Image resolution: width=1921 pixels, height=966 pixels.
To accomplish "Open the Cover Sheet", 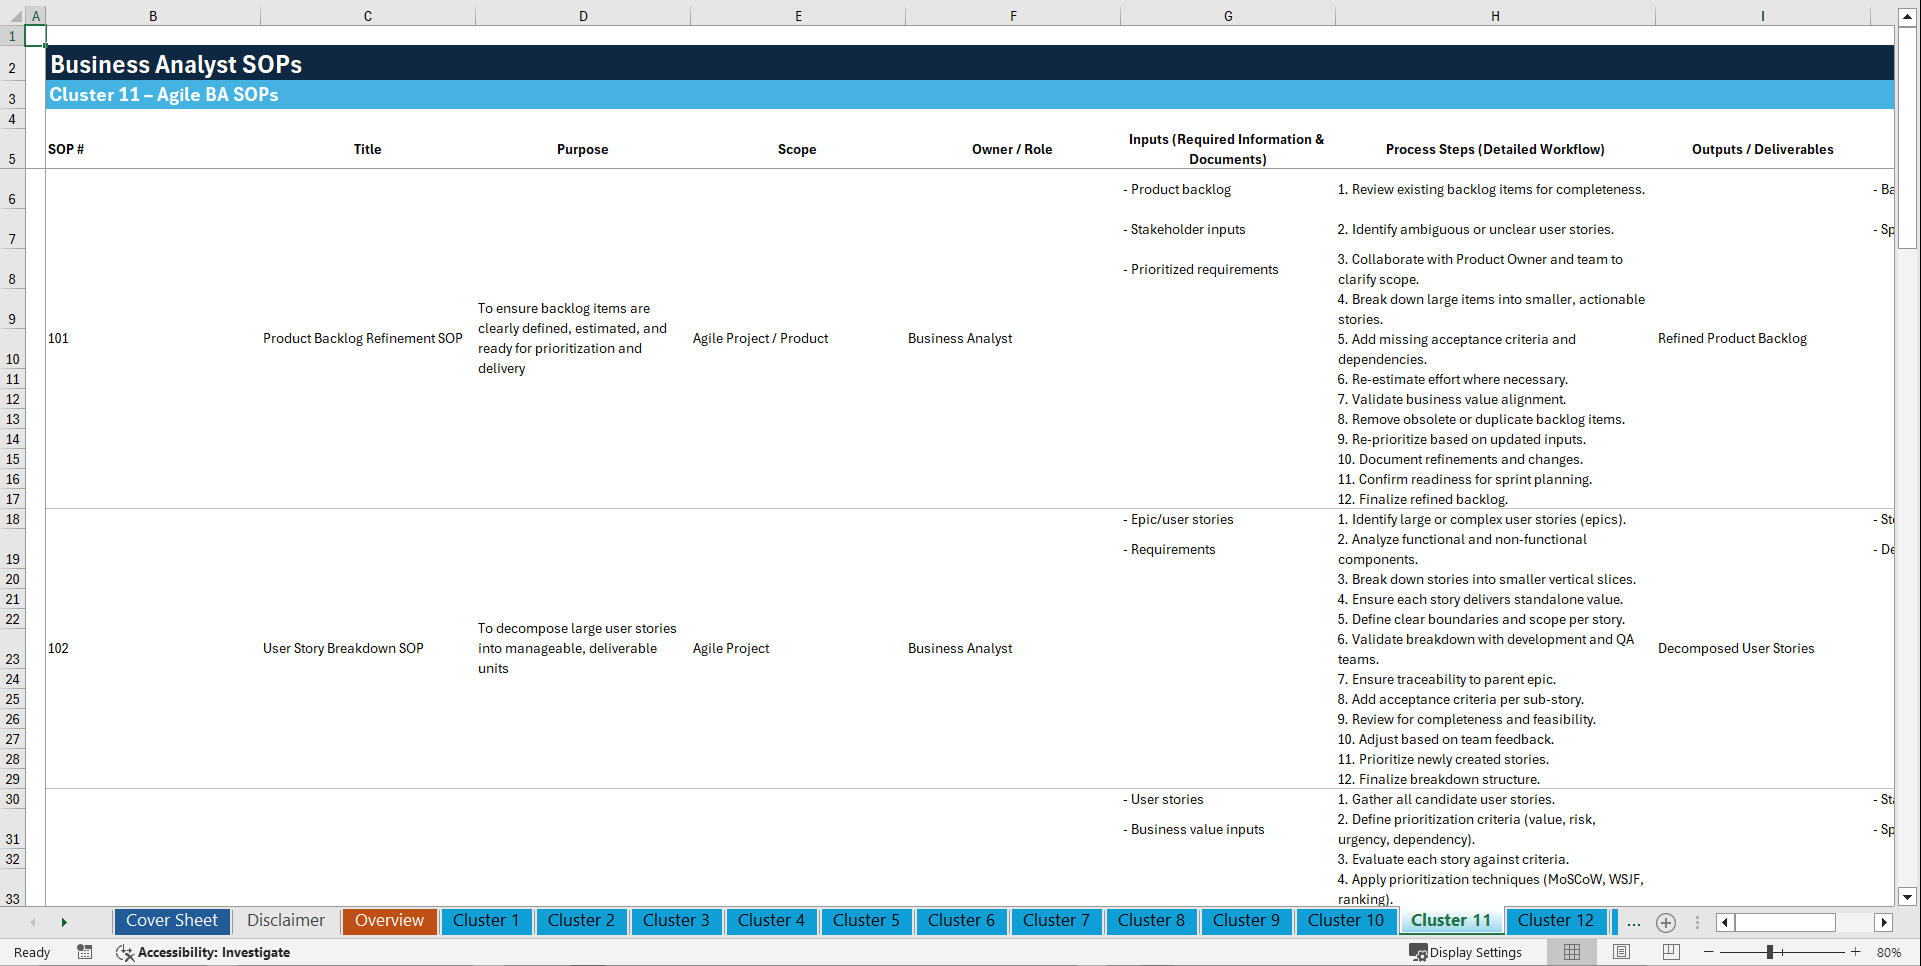I will 171,921.
